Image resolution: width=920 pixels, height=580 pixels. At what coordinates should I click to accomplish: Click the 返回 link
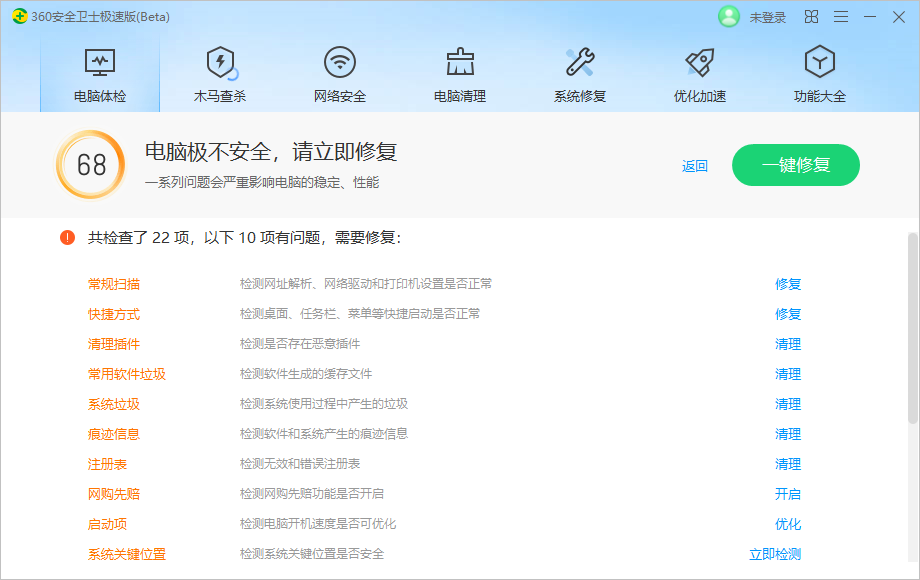pyautogui.click(x=695, y=166)
